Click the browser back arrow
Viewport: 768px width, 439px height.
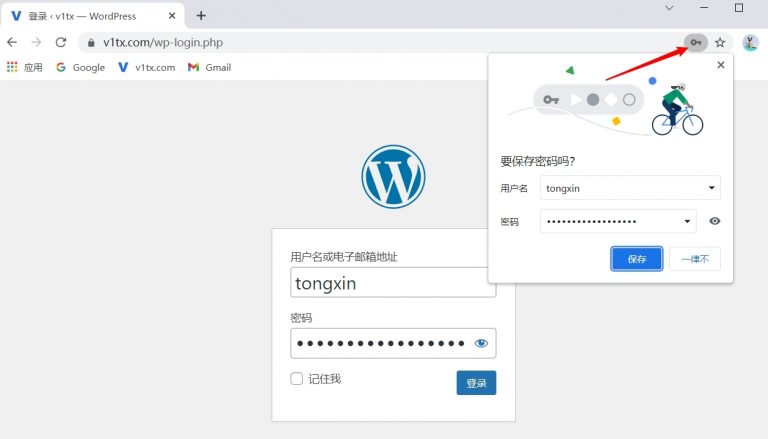click(x=12, y=43)
